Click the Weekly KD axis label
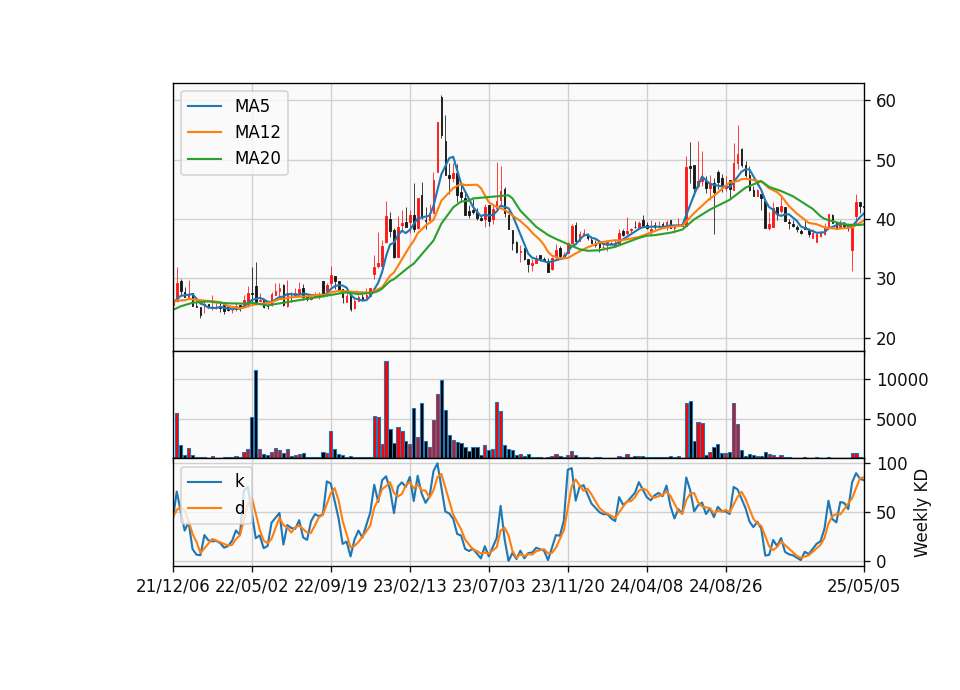The image size is (960, 690). click(920, 514)
